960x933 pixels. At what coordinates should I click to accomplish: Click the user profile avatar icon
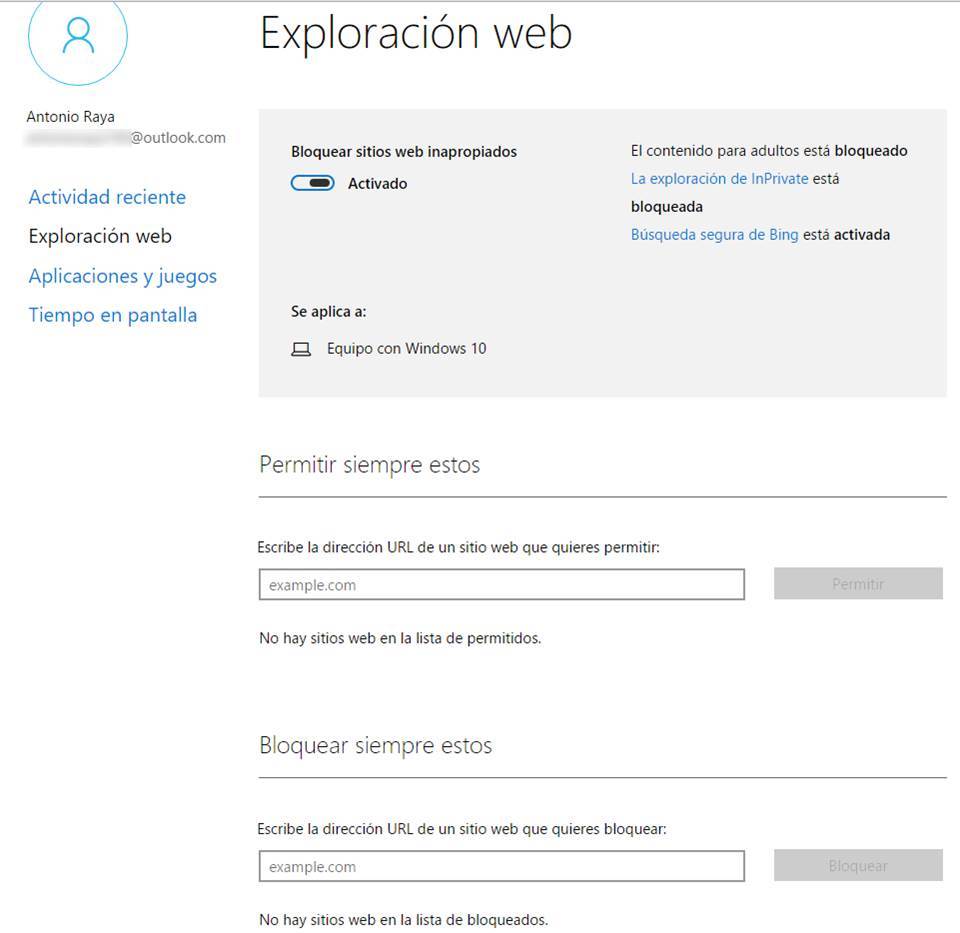pyautogui.click(x=78, y=37)
